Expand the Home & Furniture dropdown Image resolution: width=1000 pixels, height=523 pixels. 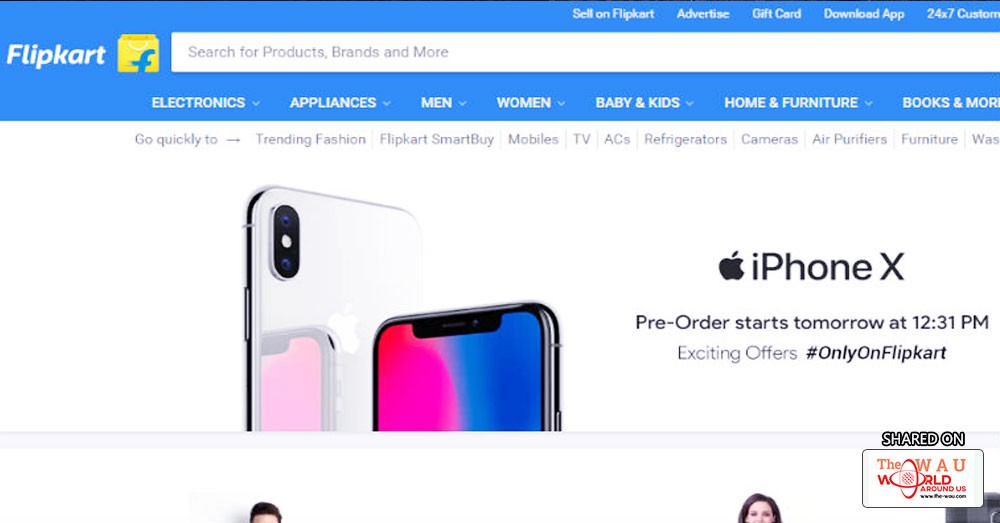pyautogui.click(x=798, y=103)
